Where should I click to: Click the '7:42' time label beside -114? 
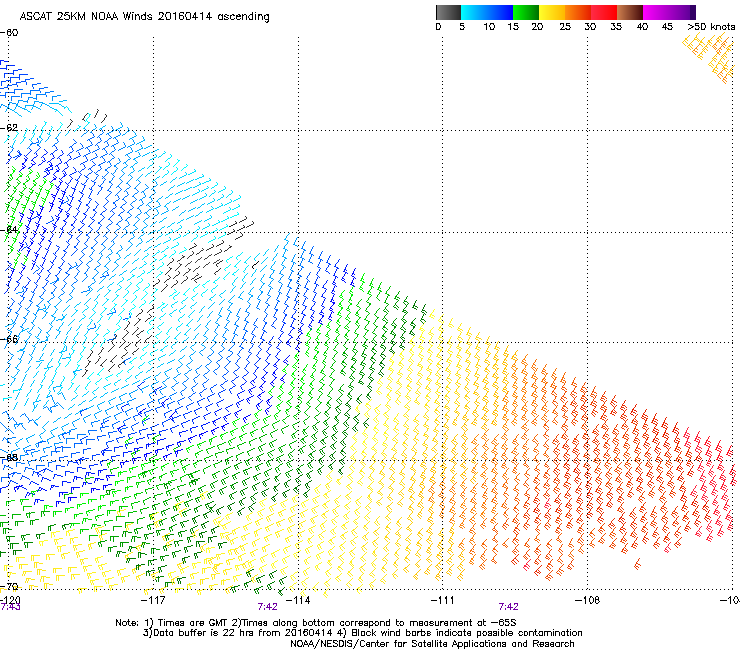268,607
